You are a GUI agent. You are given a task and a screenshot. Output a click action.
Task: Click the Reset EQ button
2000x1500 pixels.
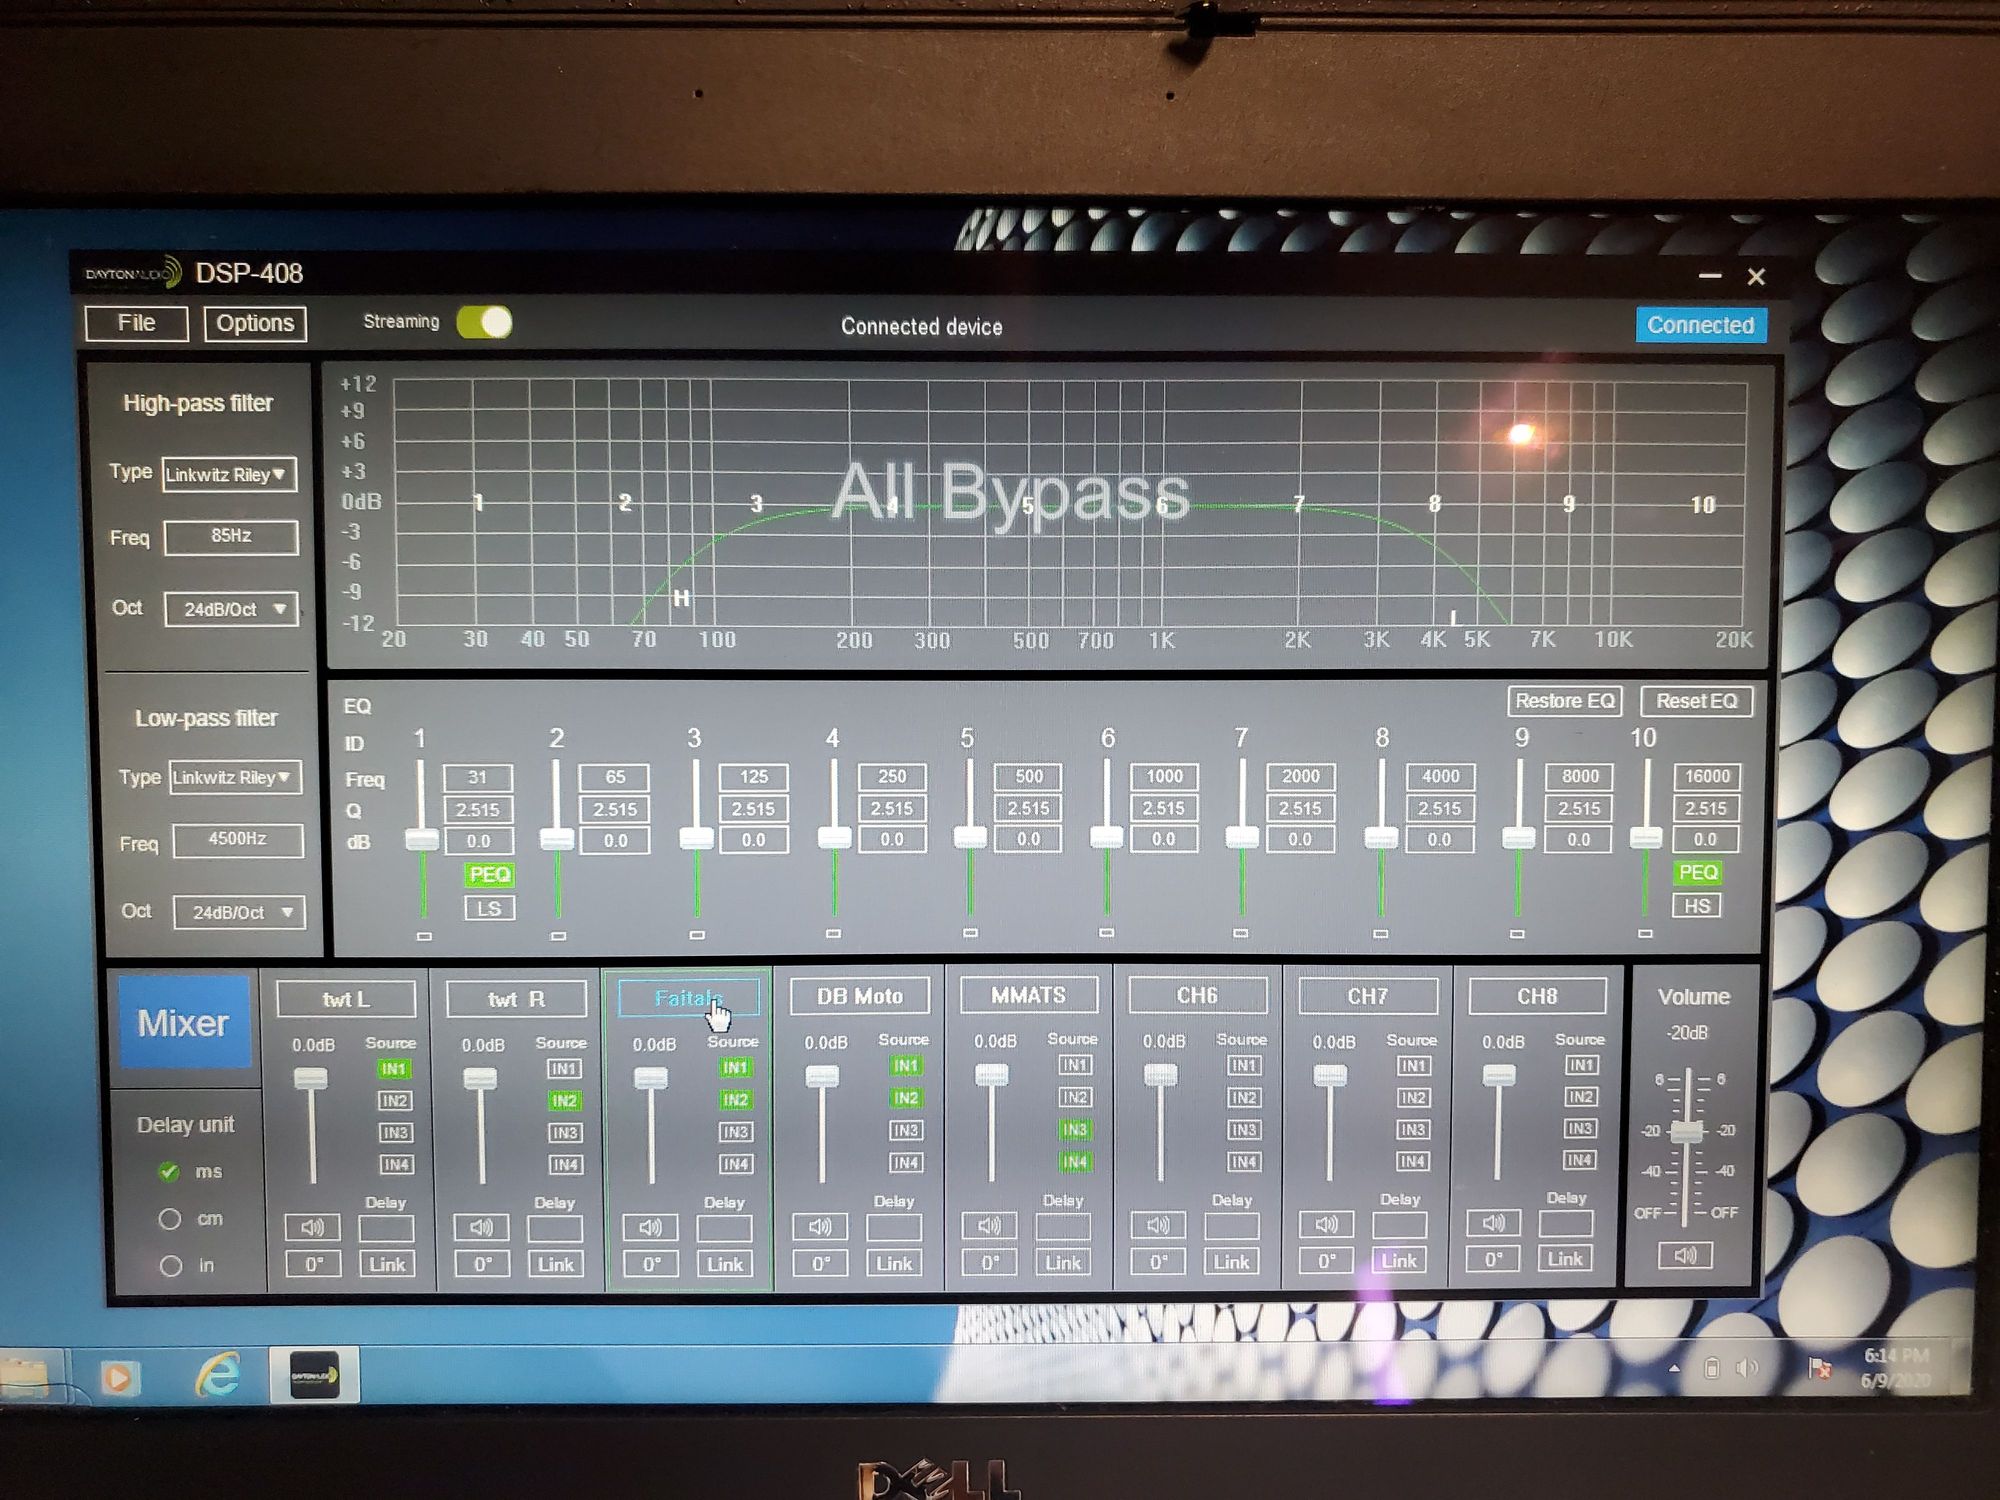coord(1696,701)
